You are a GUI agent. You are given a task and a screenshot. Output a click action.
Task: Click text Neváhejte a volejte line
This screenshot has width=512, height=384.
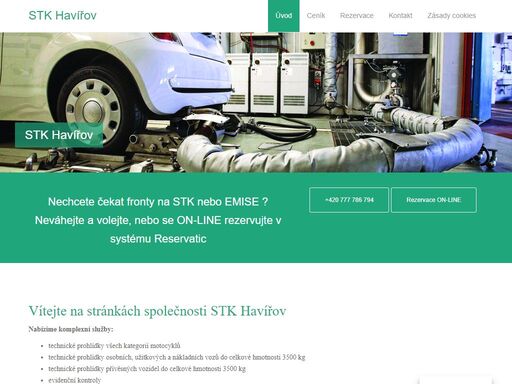pyautogui.click(x=158, y=220)
